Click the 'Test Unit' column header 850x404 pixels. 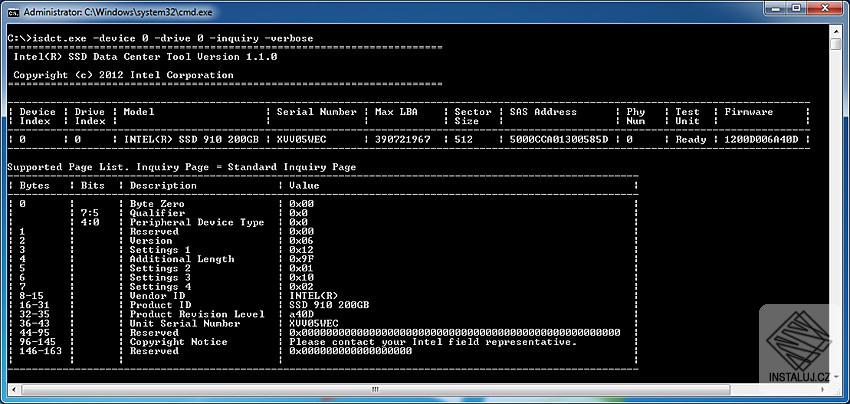pos(687,117)
